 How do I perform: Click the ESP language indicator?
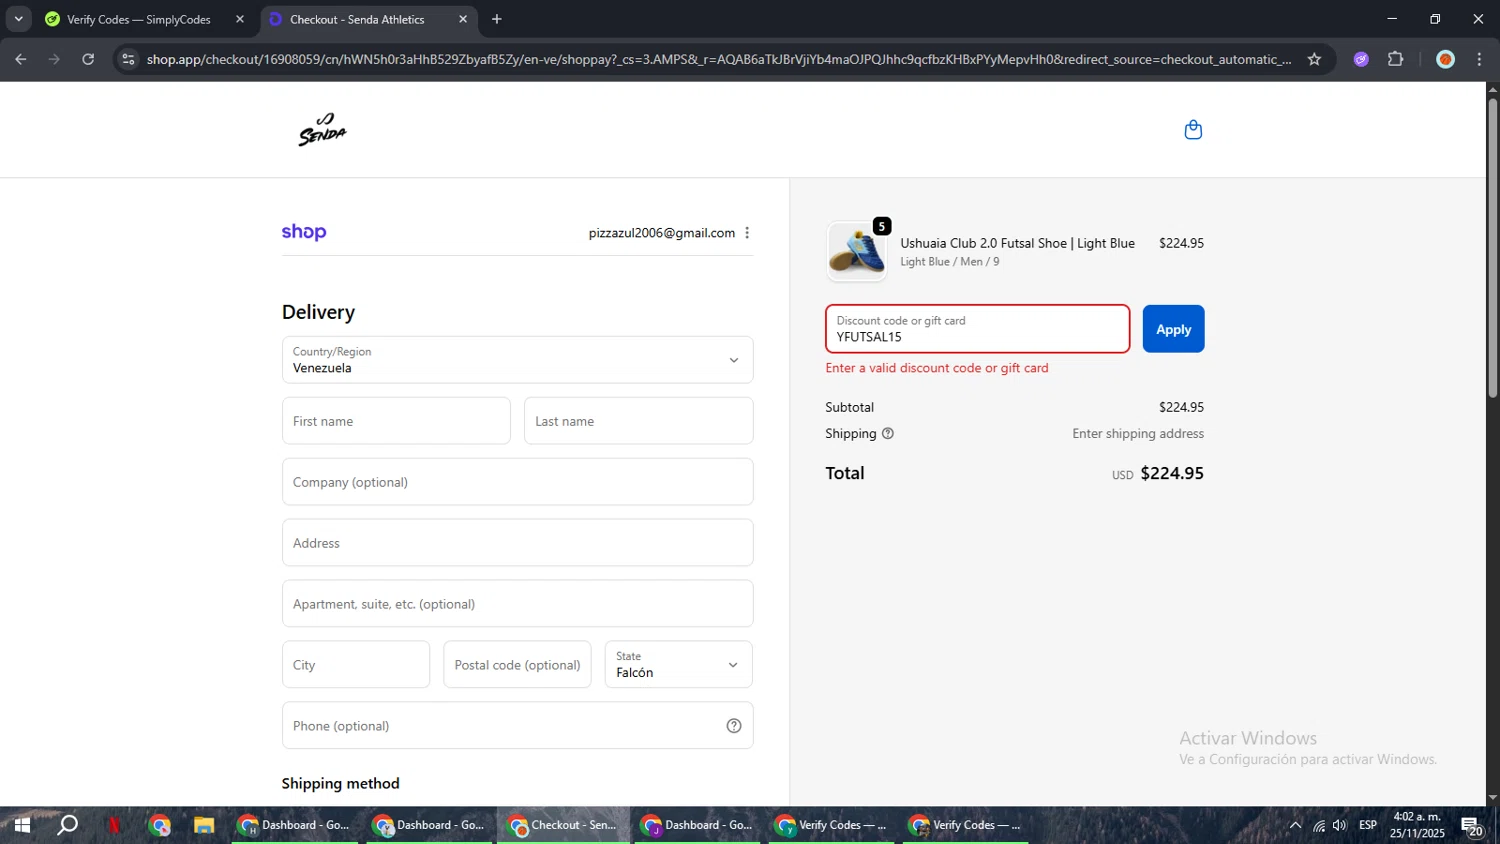[1368, 825]
